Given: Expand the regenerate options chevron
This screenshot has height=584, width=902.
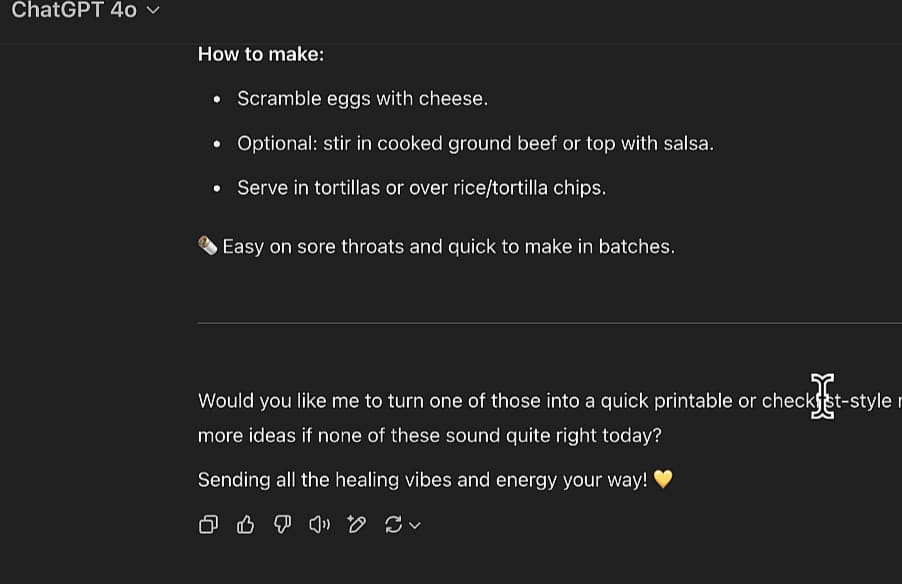Looking at the screenshot, I should coord(414,525).
